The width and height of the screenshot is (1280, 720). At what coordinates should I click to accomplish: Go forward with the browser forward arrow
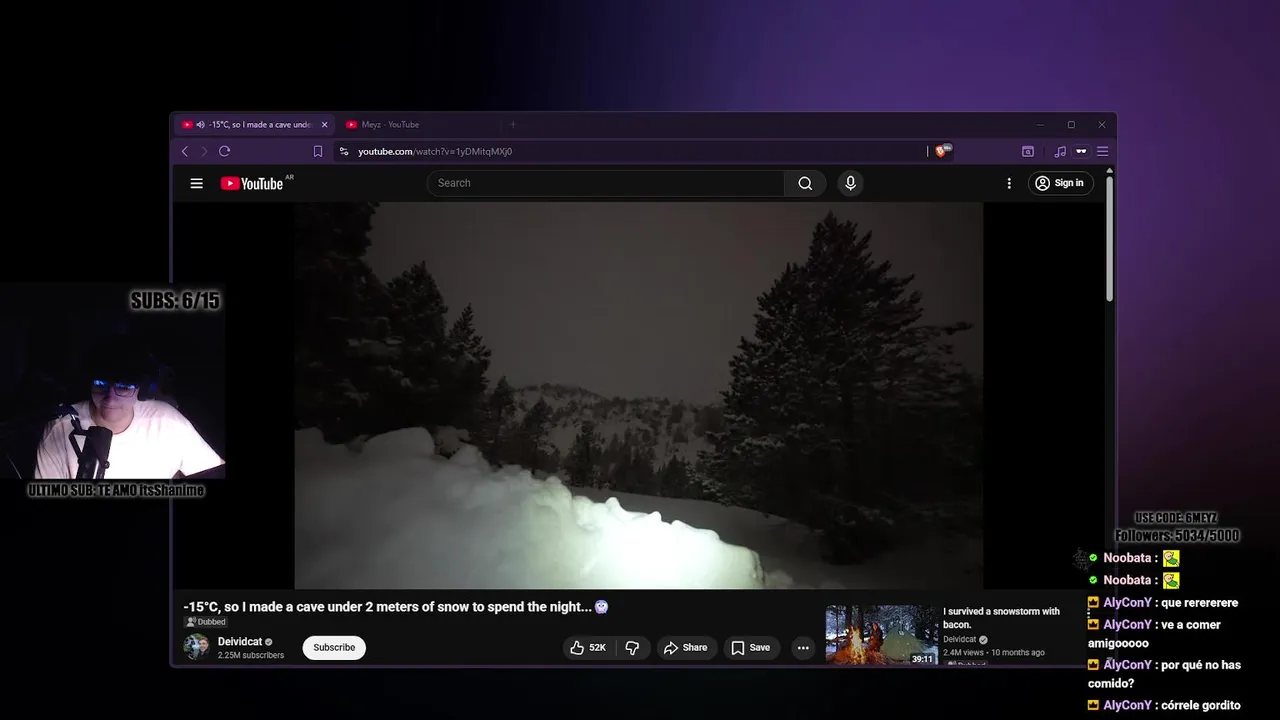[204, 151]
